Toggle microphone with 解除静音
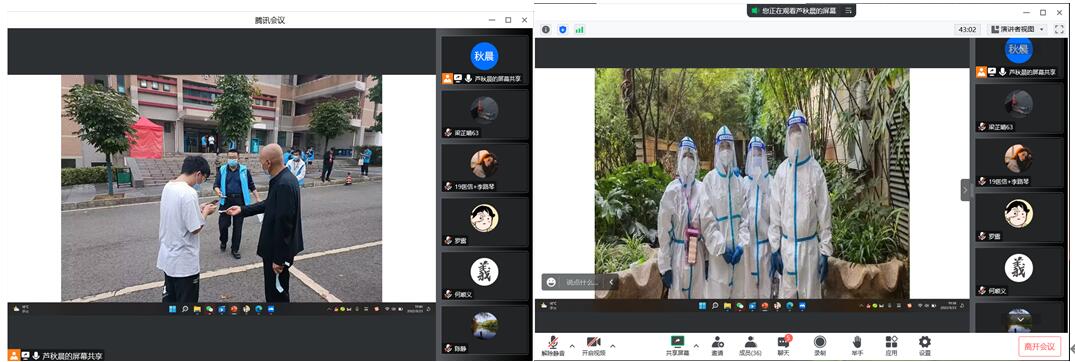The image size is (1075, 362). coord(553,346)
